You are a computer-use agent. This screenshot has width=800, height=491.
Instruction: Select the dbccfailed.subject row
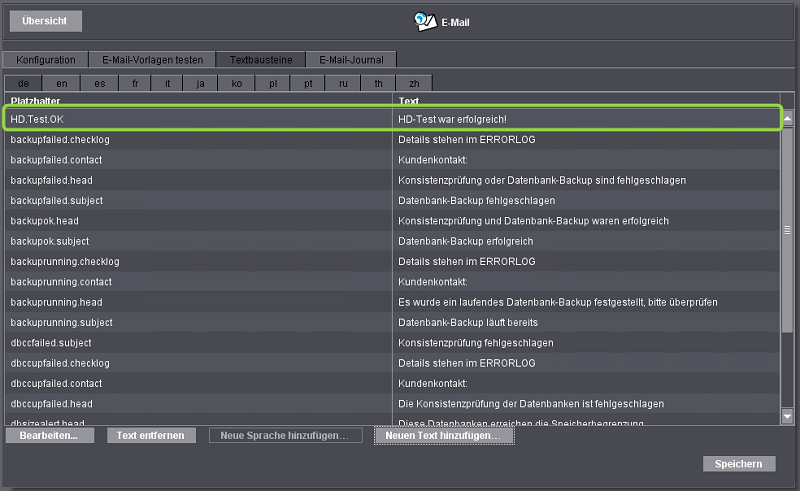click(x=200, y=343)
